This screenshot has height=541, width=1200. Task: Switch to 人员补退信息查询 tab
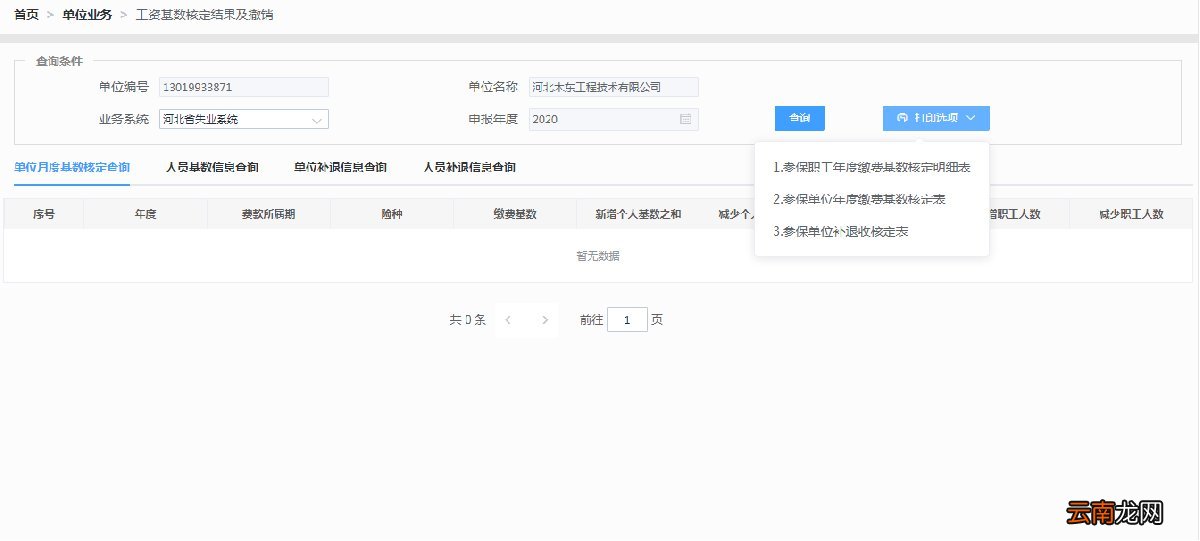(x=469, y=167)
